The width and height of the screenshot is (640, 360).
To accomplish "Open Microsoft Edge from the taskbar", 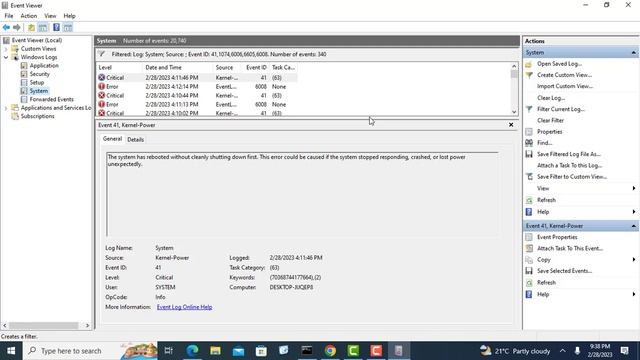I will [192, 351].
